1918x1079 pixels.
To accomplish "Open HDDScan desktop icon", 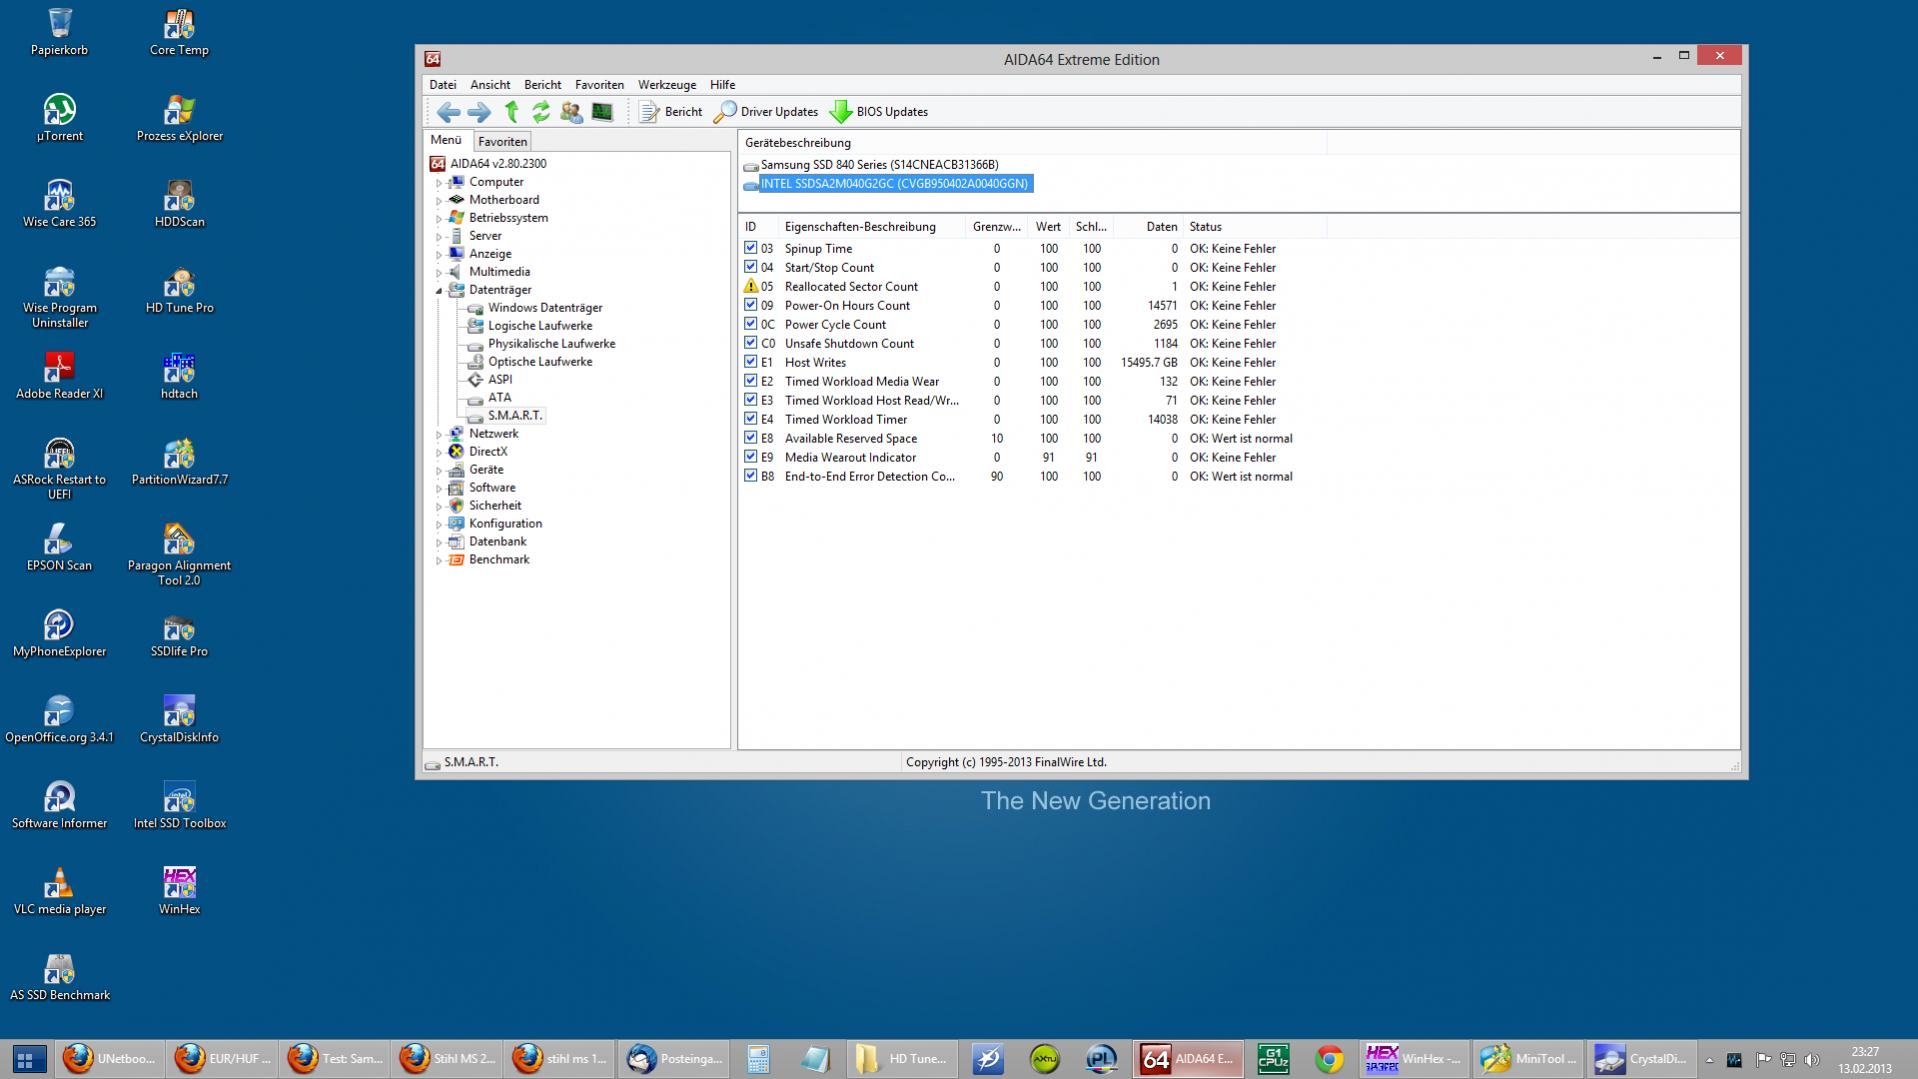I will pyautogui.click(x=179, y=204).
